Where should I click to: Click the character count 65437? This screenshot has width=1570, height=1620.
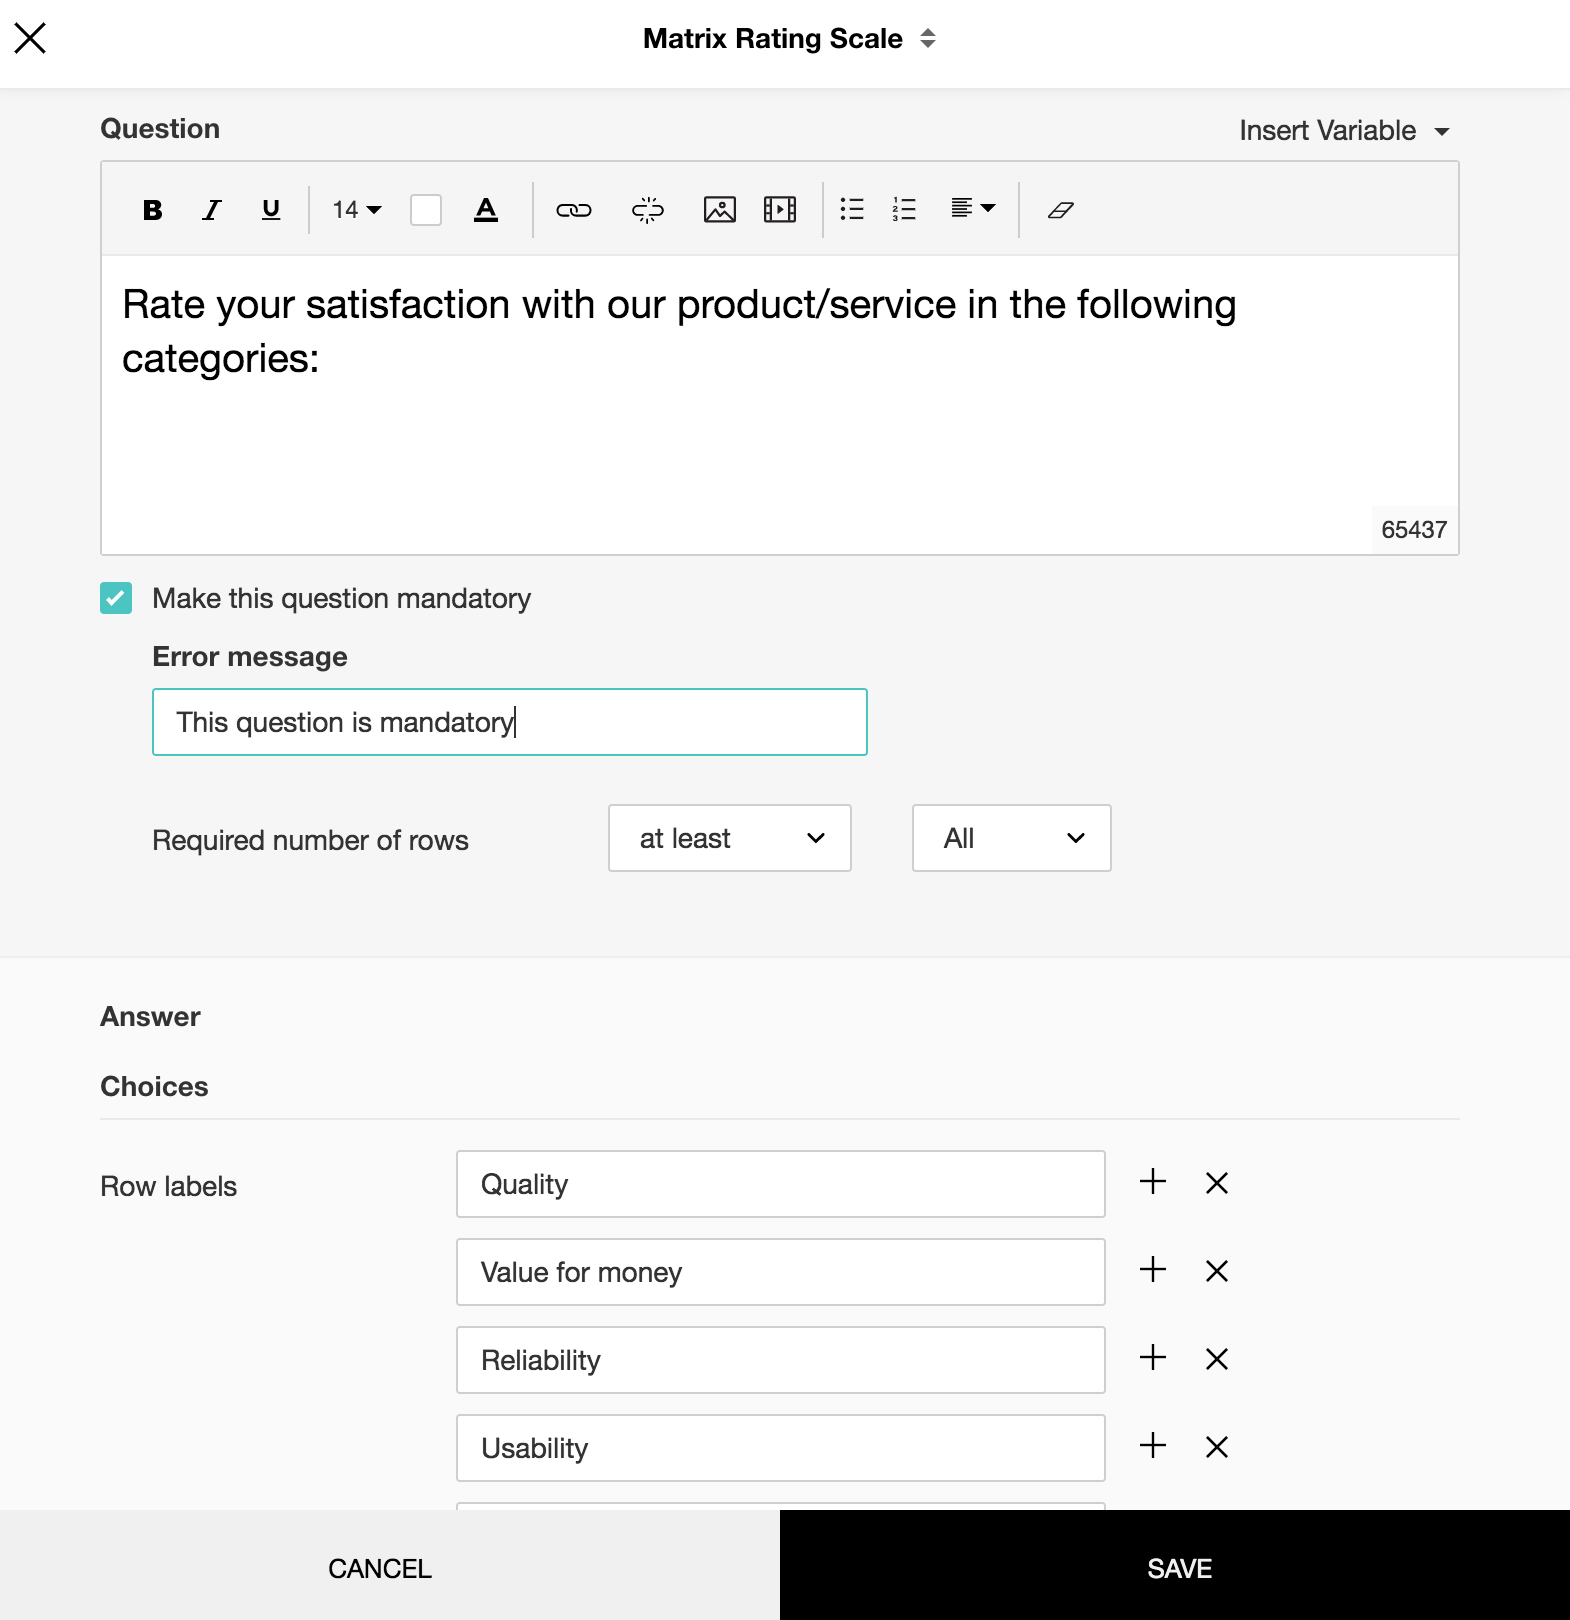coord(1414,530)
